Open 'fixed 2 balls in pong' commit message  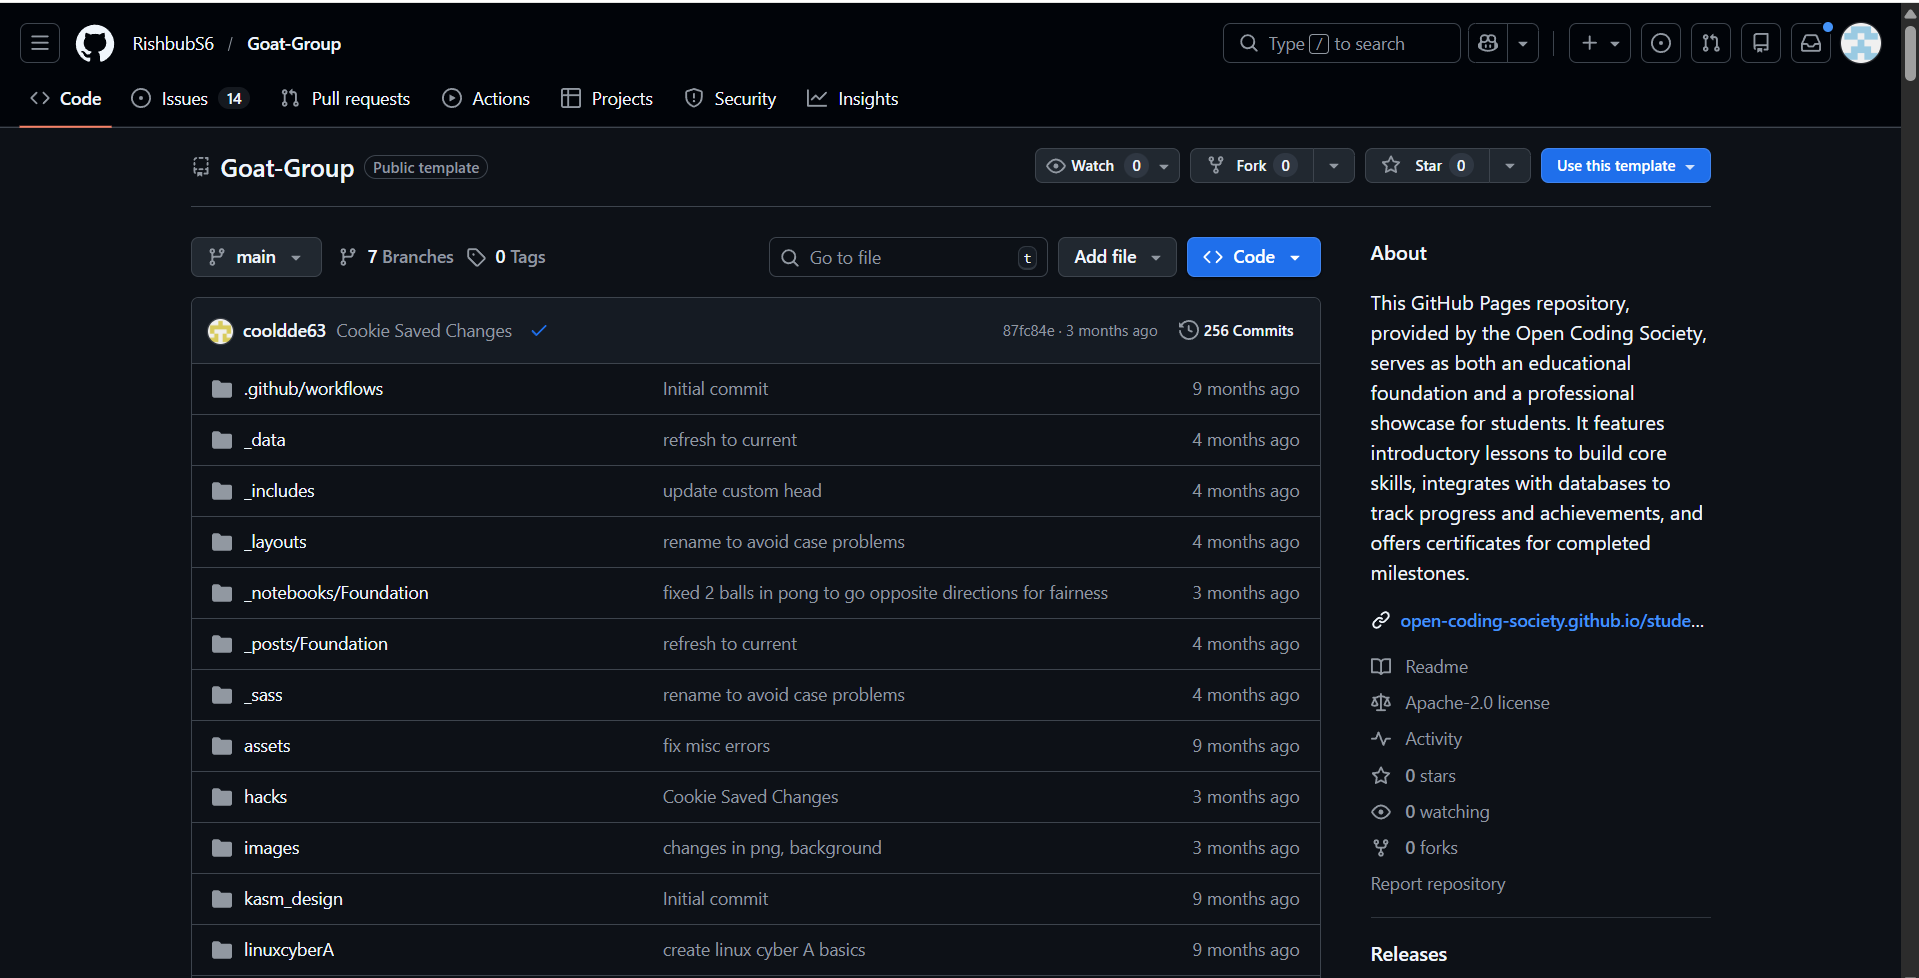(x=885, y=593)
